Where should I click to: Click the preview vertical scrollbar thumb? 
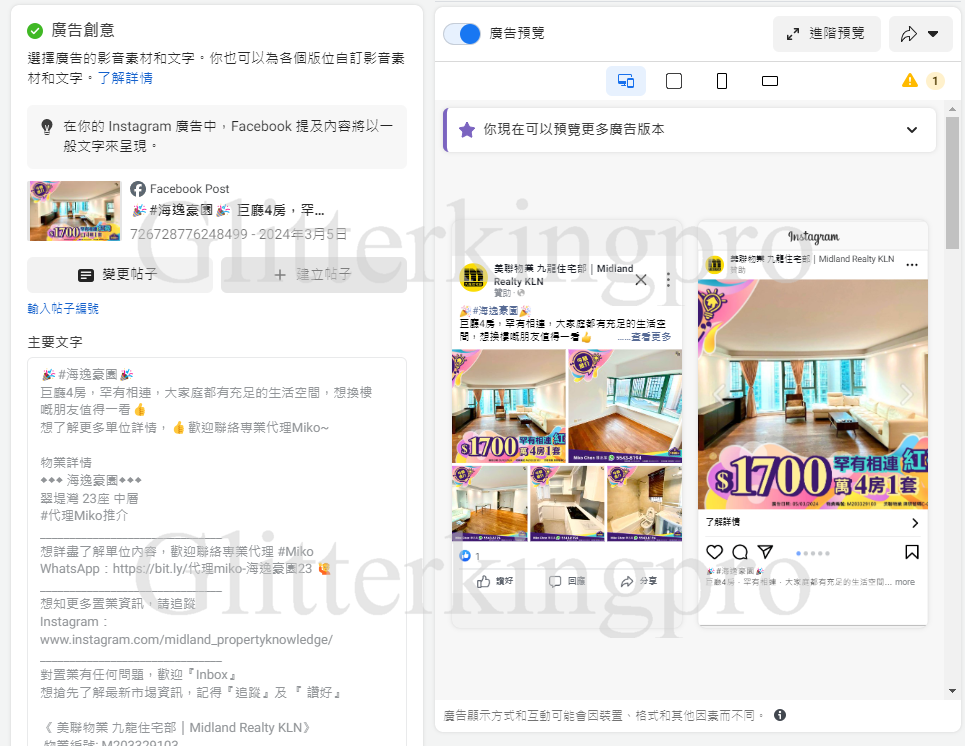pyautogui.click(x=953, y=183)
